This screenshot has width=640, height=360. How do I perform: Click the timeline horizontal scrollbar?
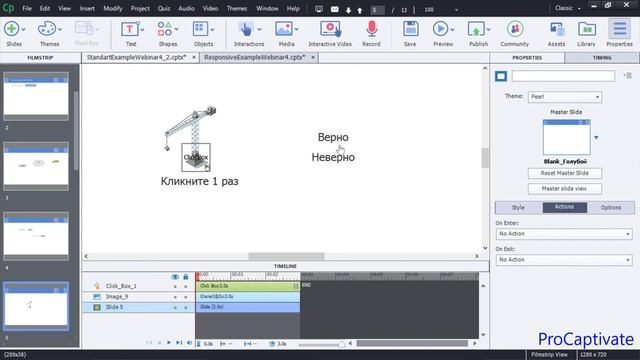point(412,344)
